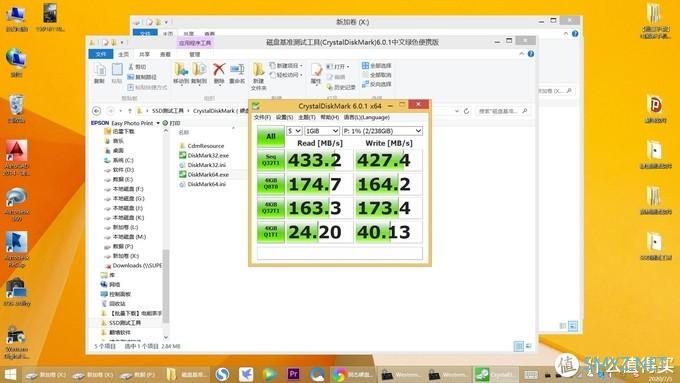Open the 1GiB test size dropdown
The height and width of the screenshot is (383, 680).
point(322,131)
